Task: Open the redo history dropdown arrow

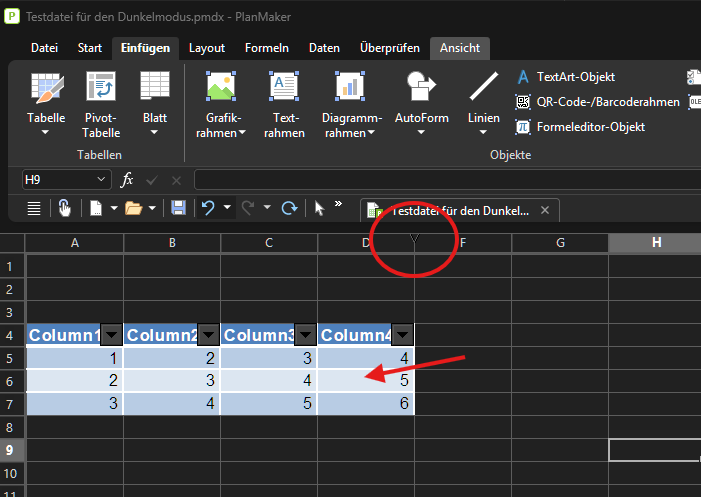Action: coord(267,207)
